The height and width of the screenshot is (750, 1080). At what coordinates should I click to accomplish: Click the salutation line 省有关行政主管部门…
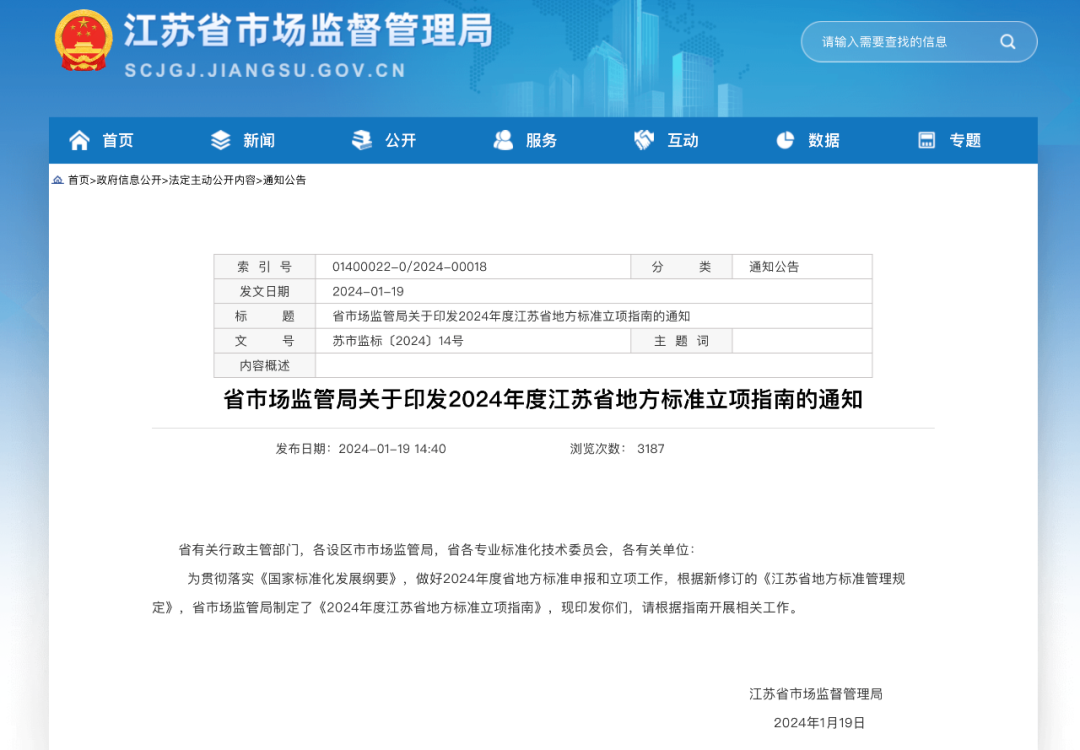click(437, 550)
